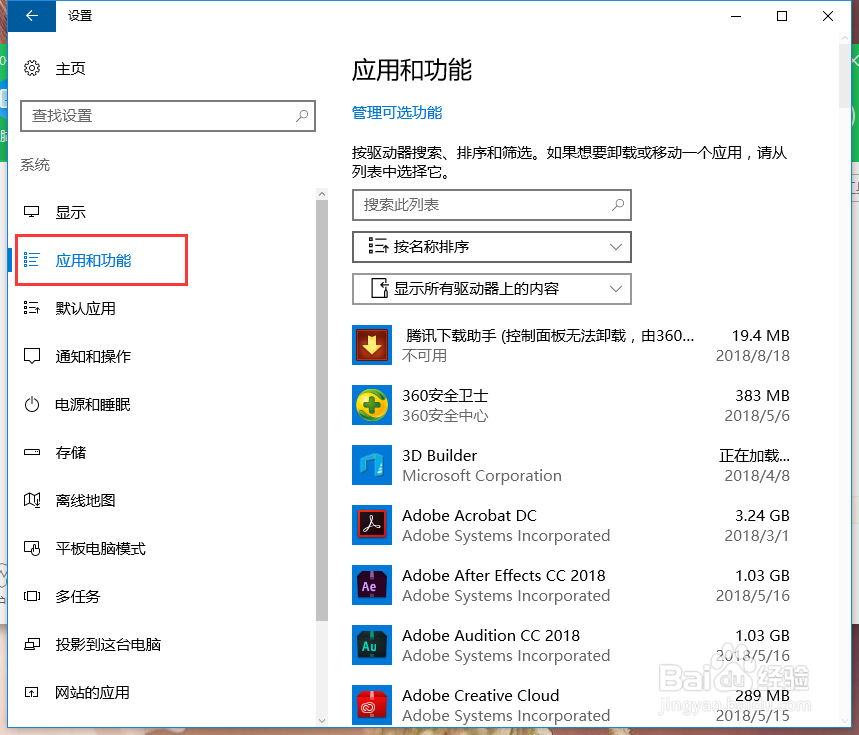Click the 正在加载... status text
859x735 pixels.
click(x=754, y=456)
